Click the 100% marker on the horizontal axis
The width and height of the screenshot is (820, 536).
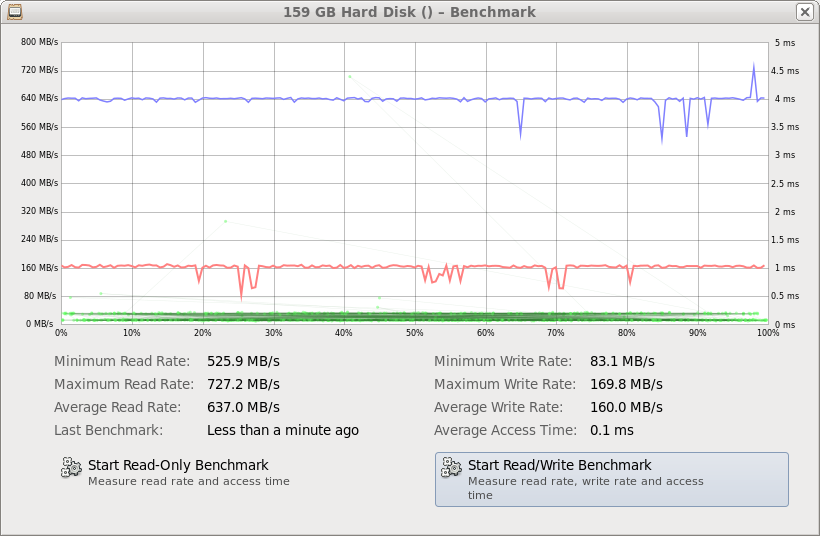pos(767,333)
